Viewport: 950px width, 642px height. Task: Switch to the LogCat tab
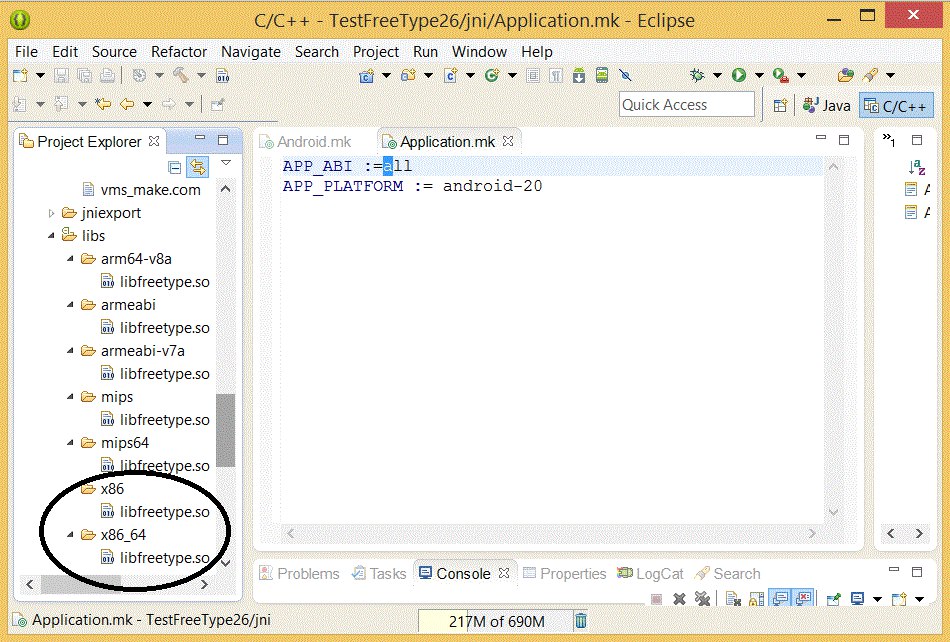click(x=650, y=574)
